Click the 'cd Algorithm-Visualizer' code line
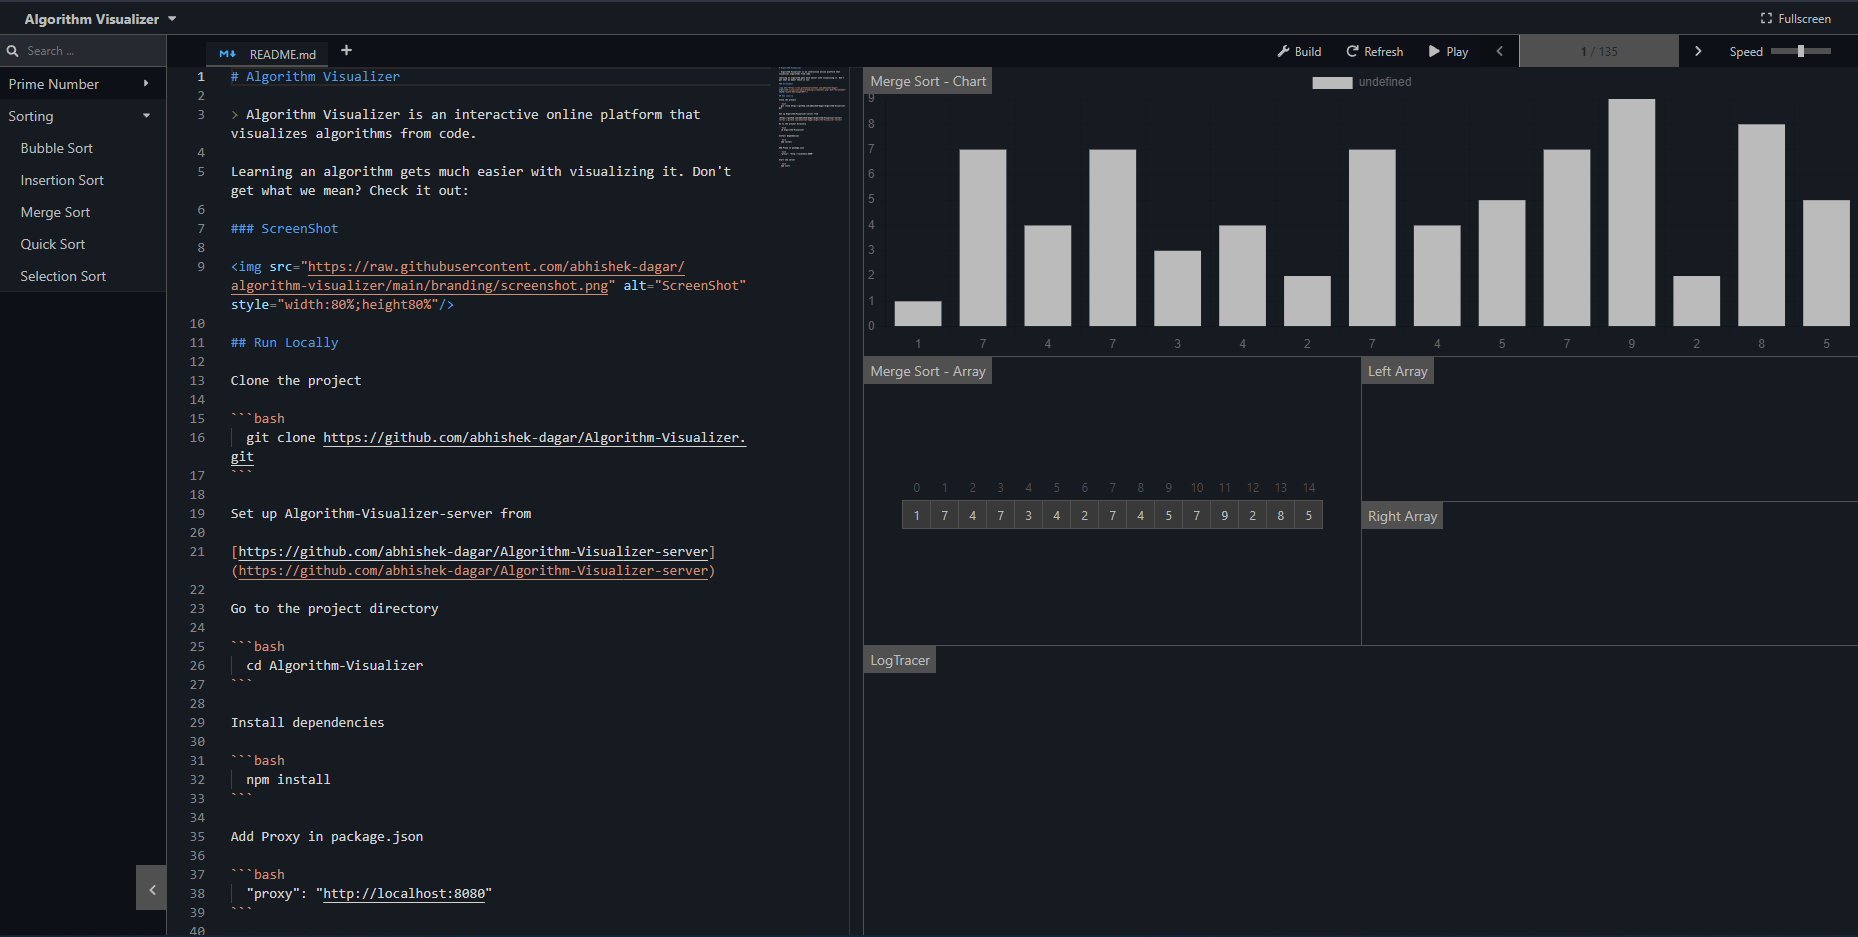This screenshot has height=937, width=1858. (x=334, y=666)
